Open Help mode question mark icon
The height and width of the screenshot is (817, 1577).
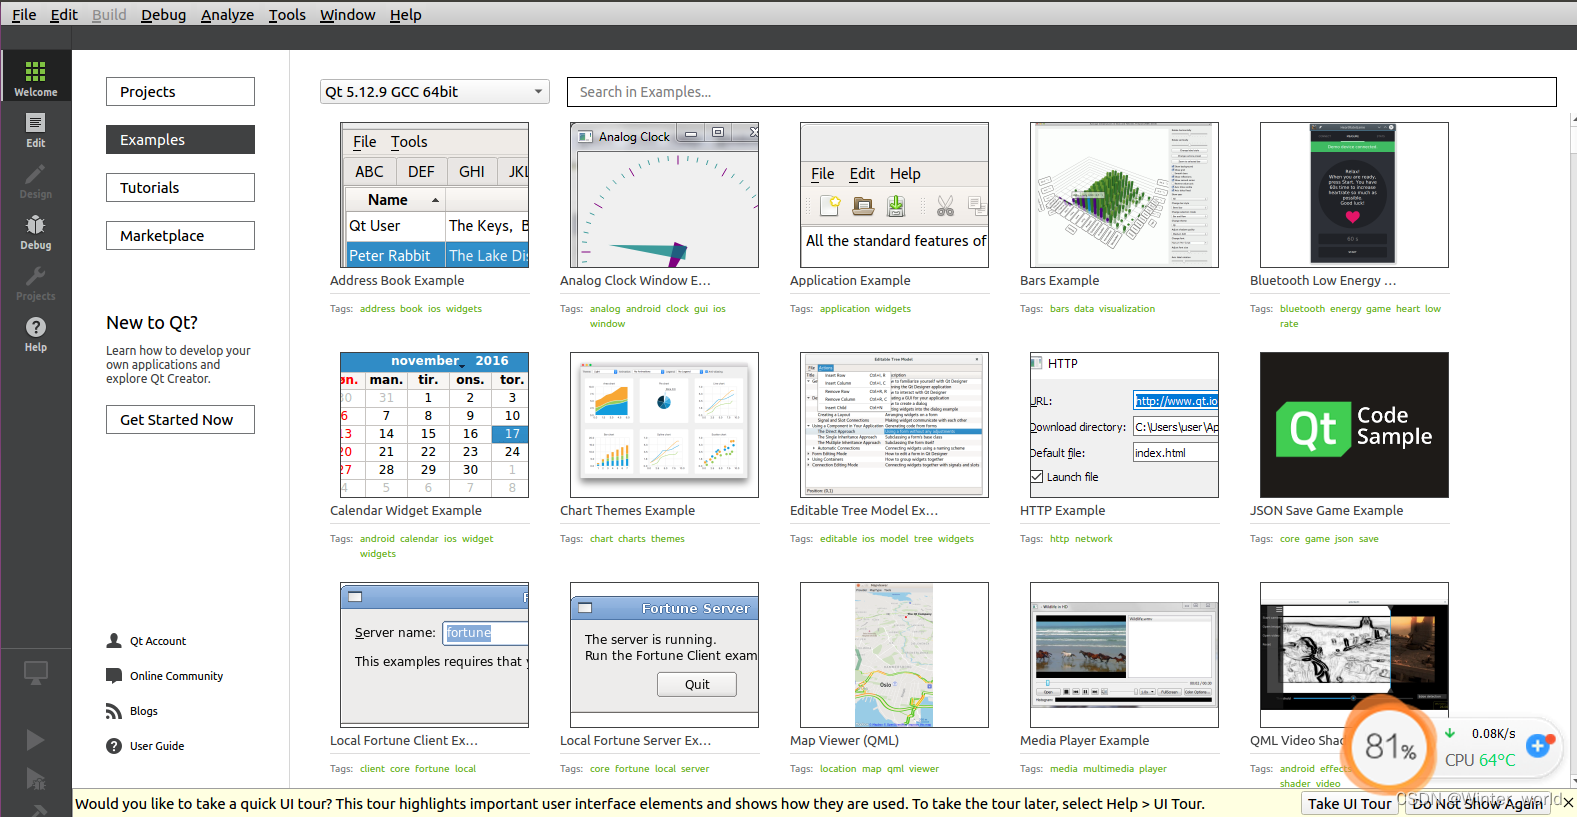pyautogui.click(x=35, y=328)
